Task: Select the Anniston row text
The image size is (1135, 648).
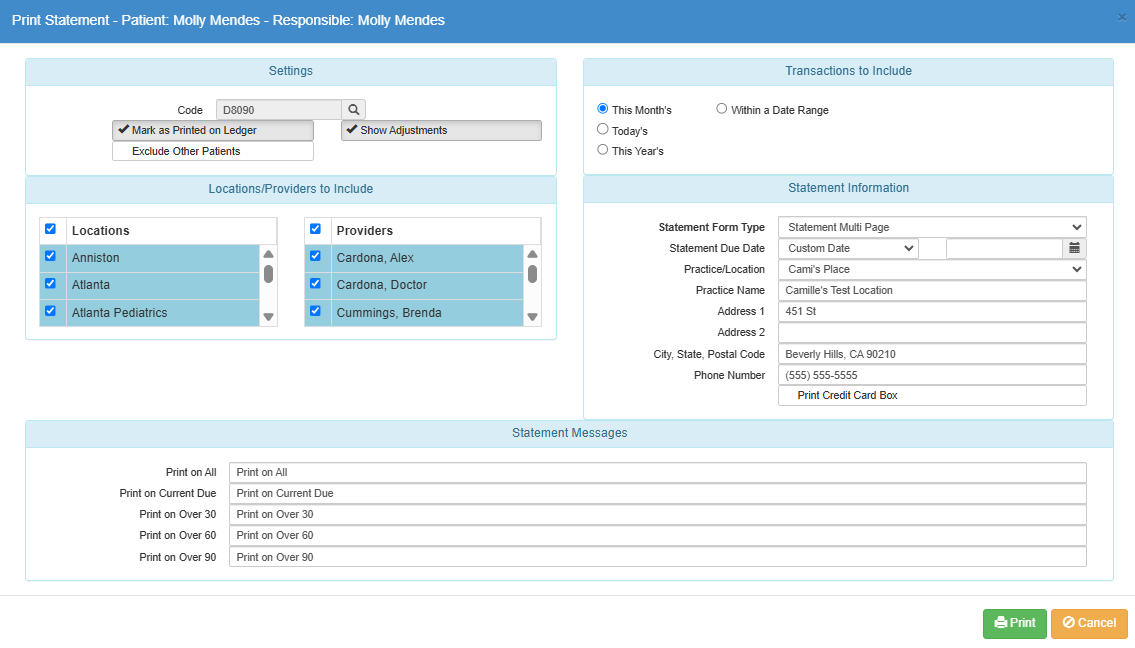Action: 96,258
